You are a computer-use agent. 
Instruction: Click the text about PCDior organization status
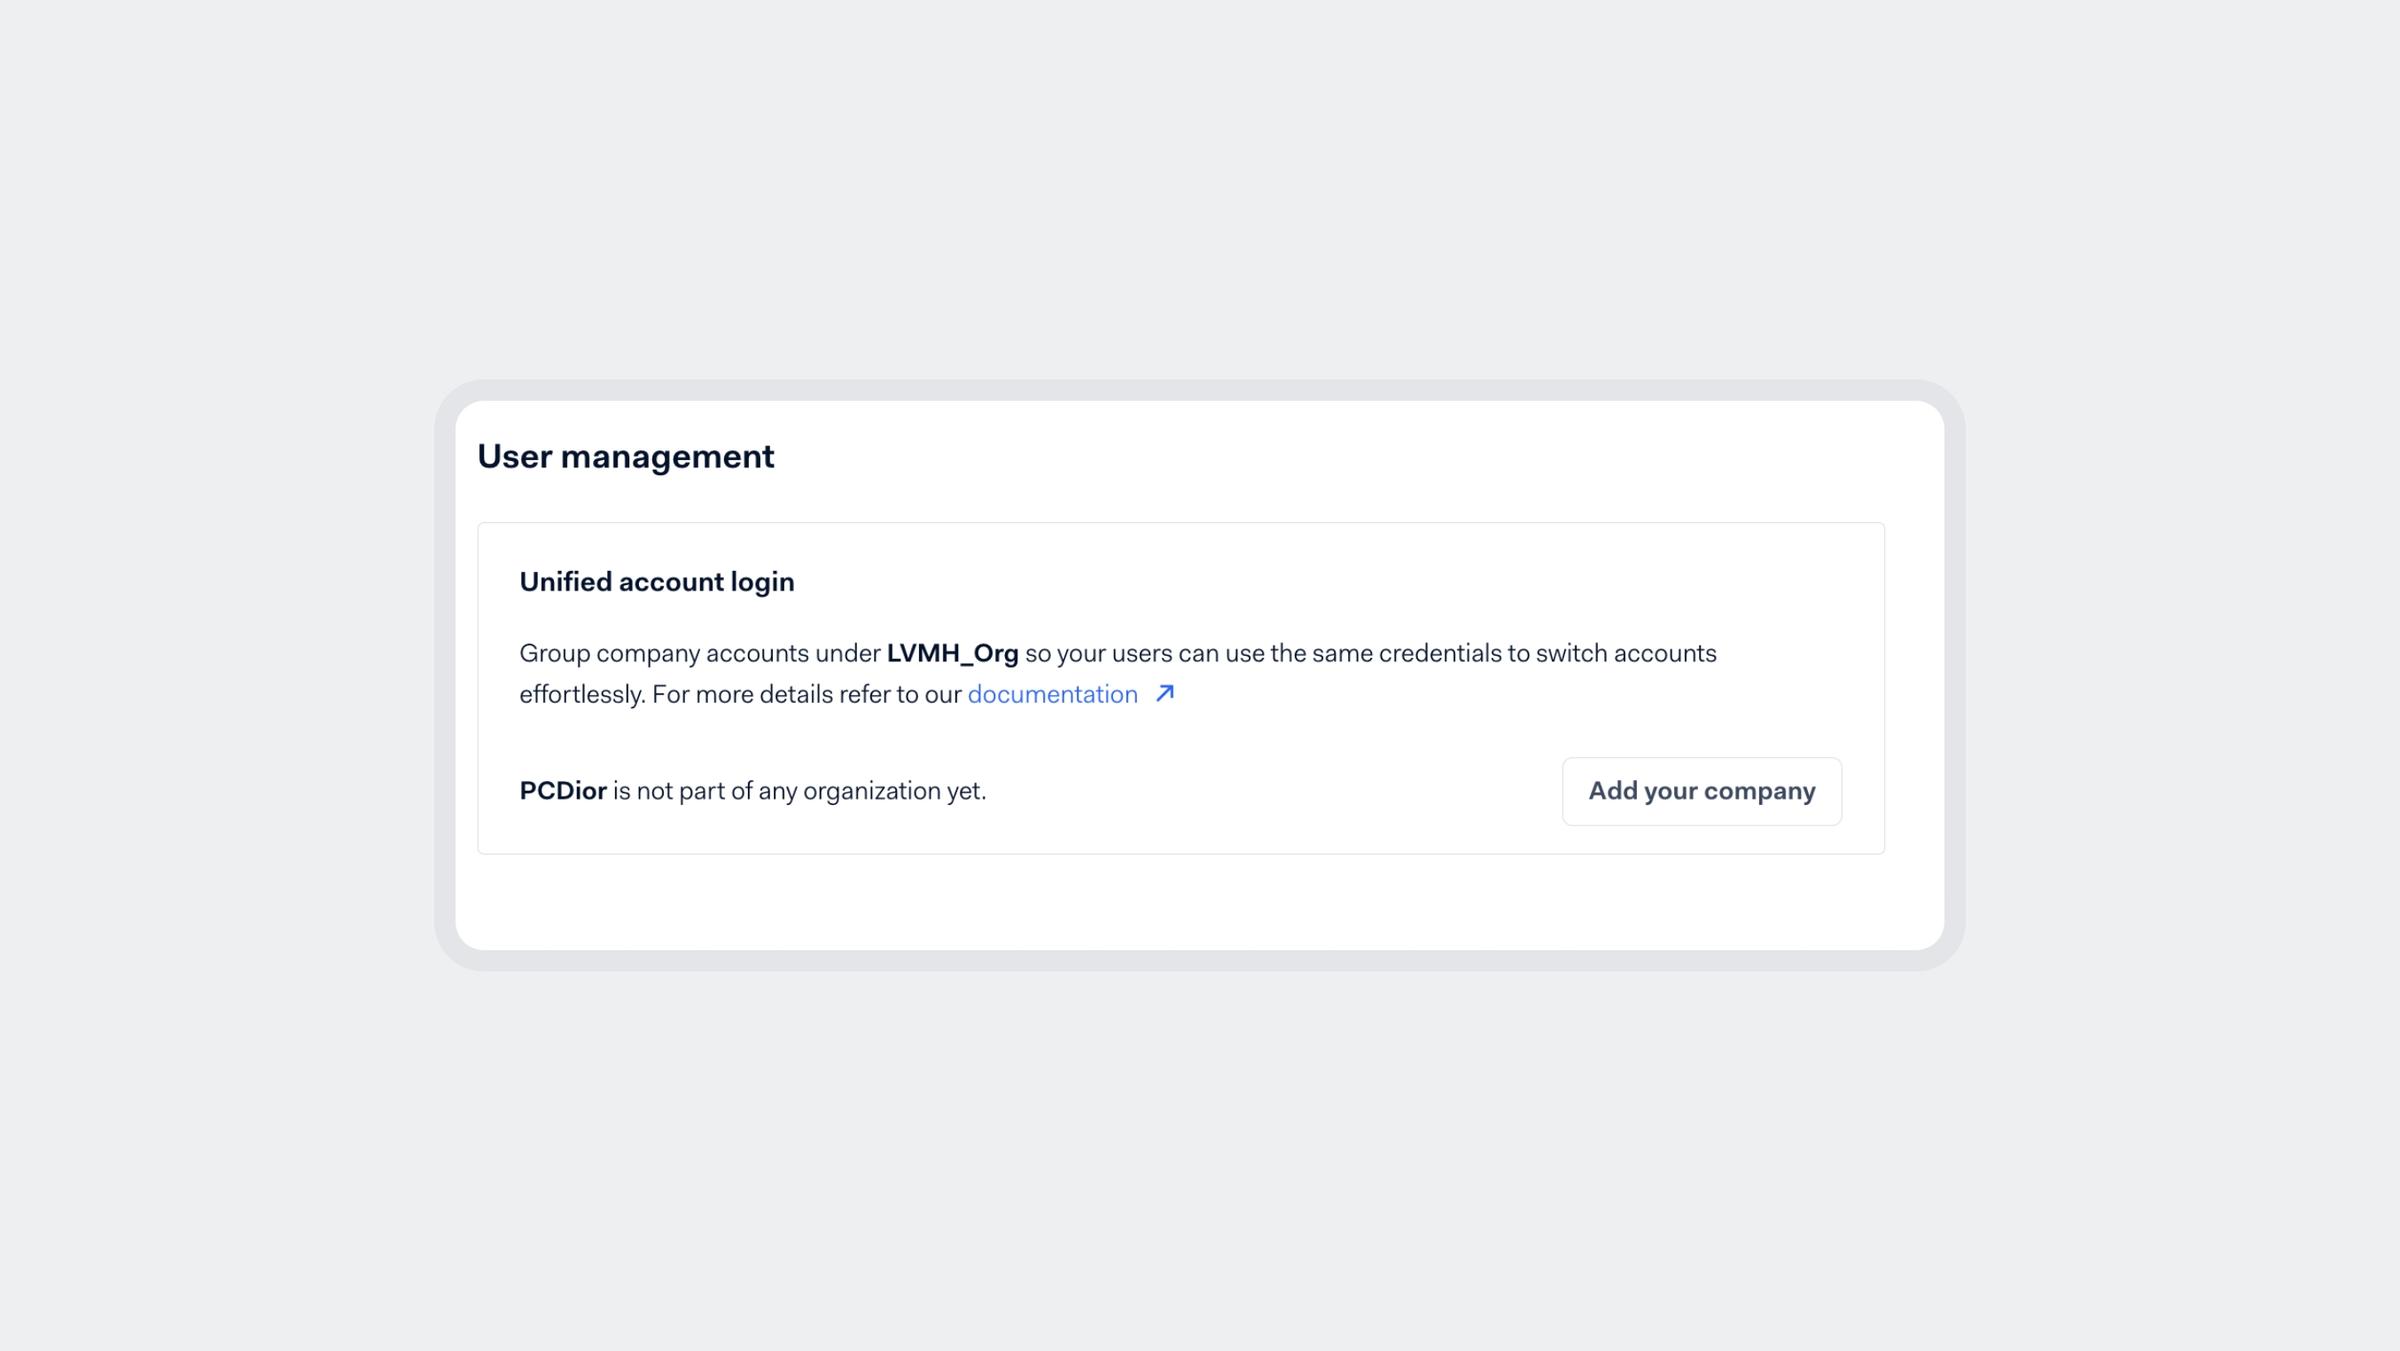point(752,789)
